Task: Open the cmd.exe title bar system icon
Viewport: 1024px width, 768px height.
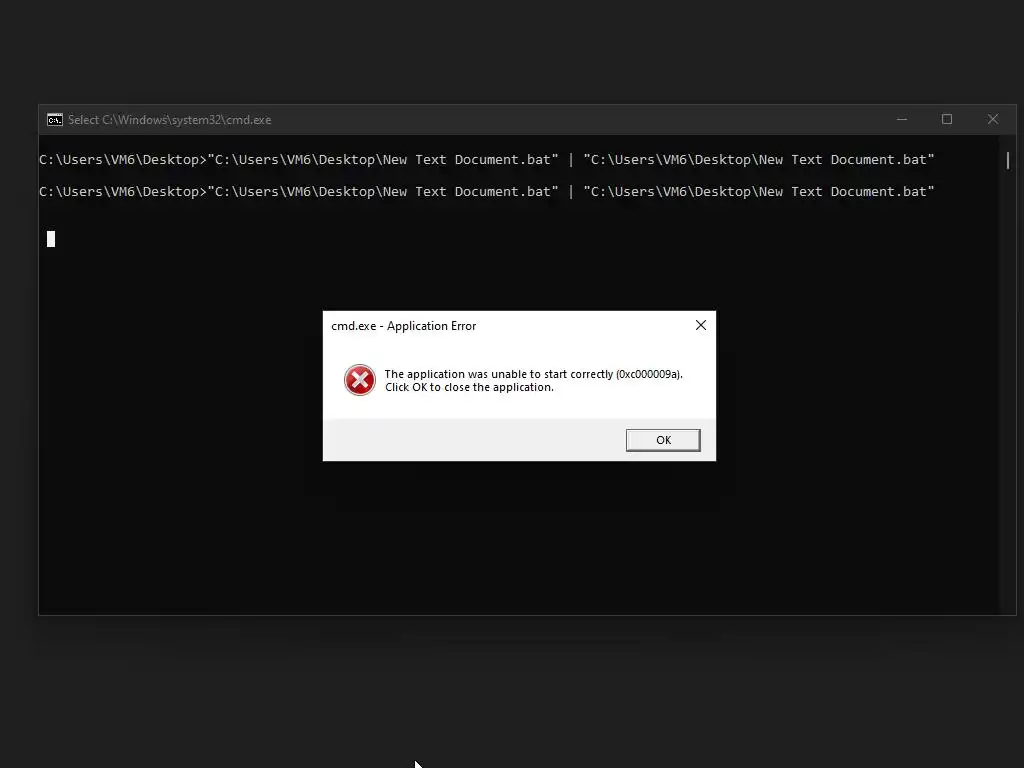Action: click(55, 120)
